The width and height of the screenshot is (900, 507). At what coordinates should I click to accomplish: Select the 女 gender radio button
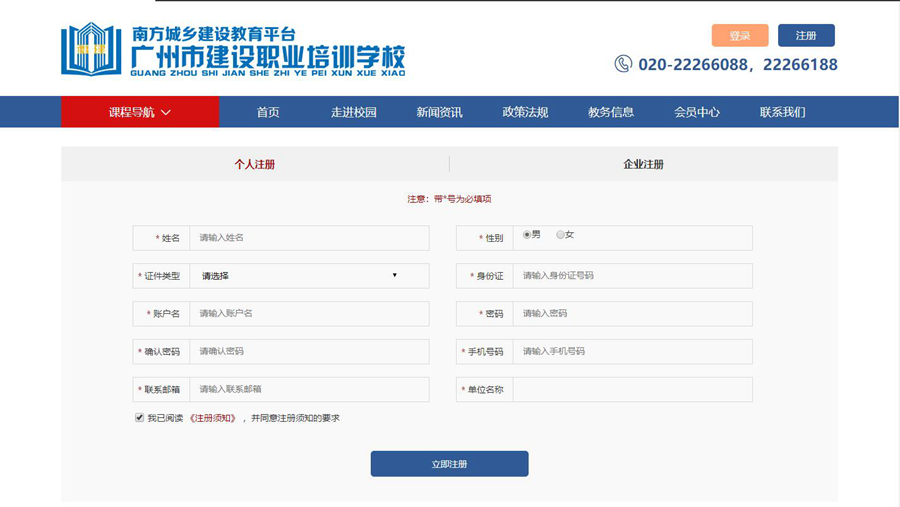560,235
